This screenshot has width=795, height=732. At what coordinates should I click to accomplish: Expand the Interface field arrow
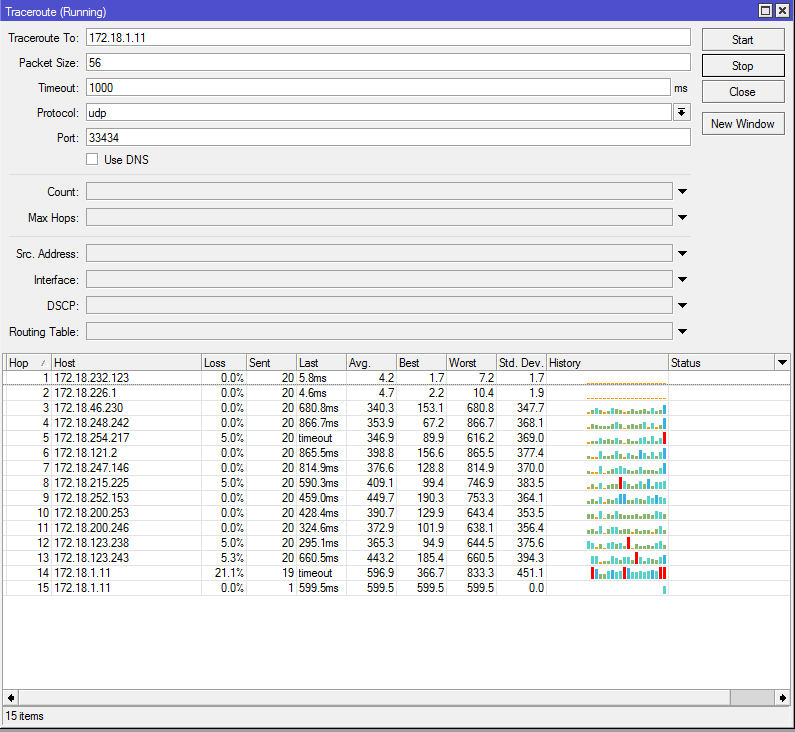[x=683, y=280]
